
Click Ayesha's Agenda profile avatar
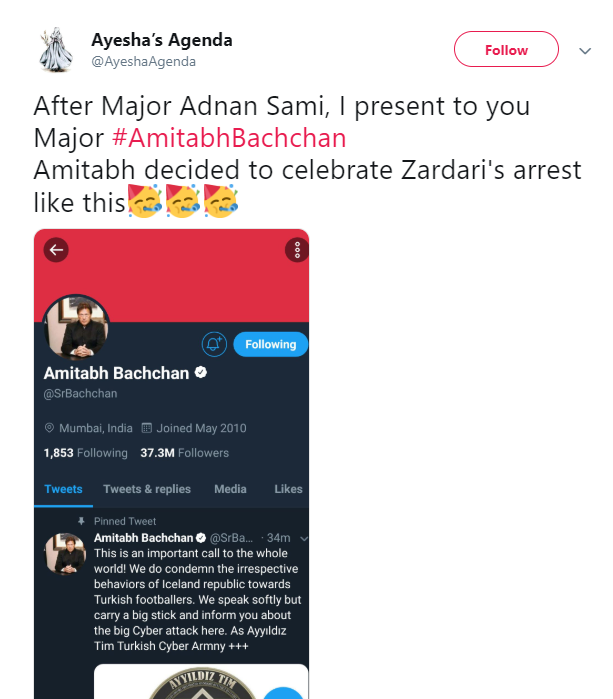coord(54,50)
